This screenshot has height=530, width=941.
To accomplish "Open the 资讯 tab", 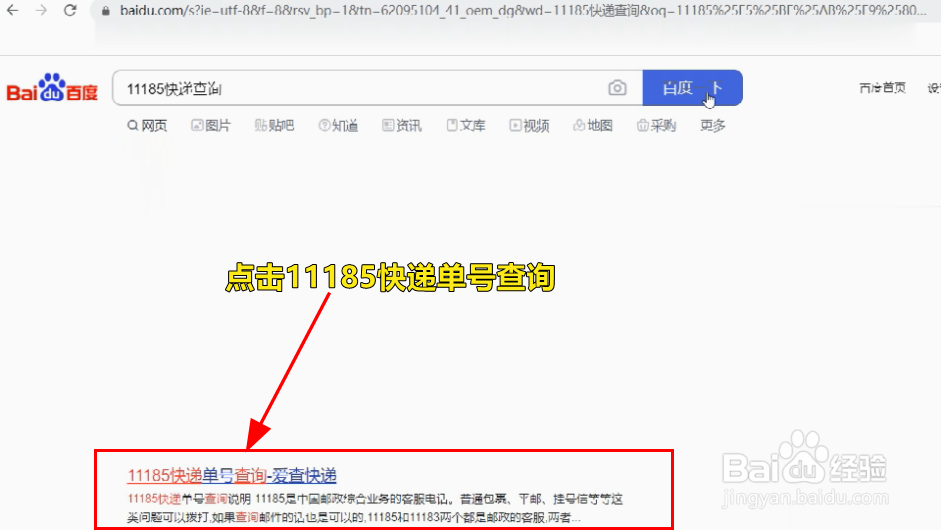I will (x=402, y=125).
